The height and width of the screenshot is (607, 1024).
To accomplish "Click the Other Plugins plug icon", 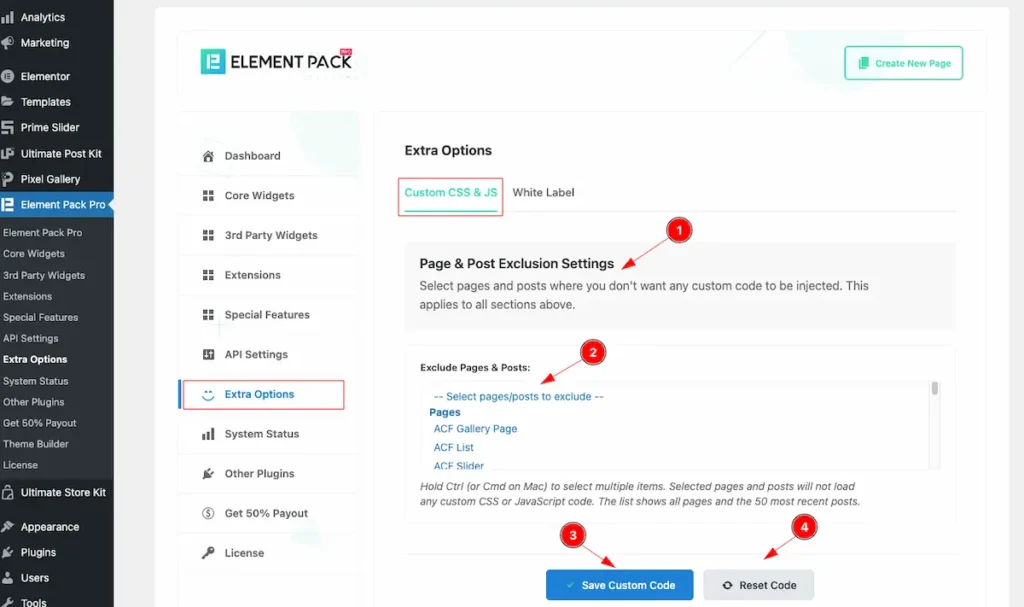I will coord(208,474).
